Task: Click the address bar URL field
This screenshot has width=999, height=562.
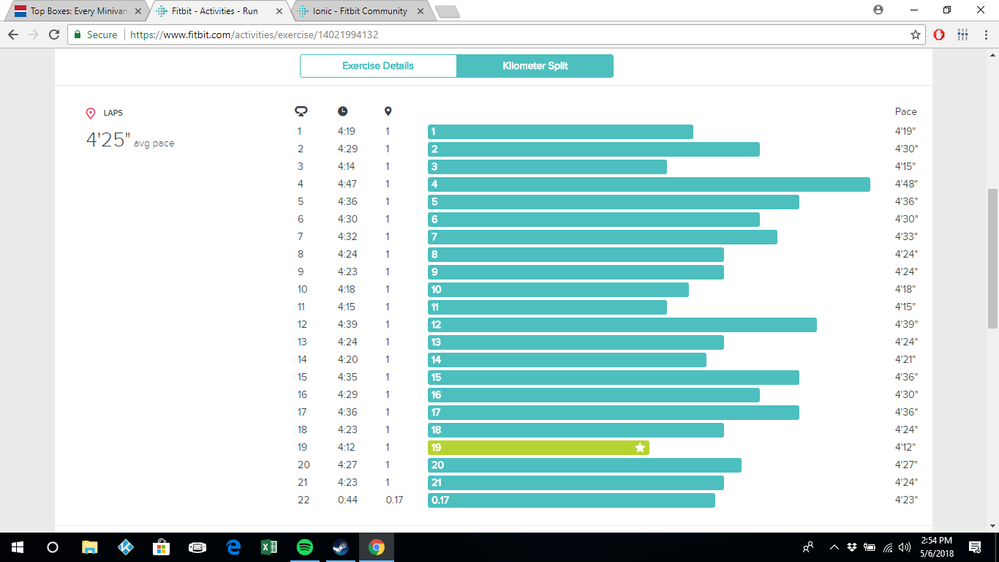Action: pos(500,34)
